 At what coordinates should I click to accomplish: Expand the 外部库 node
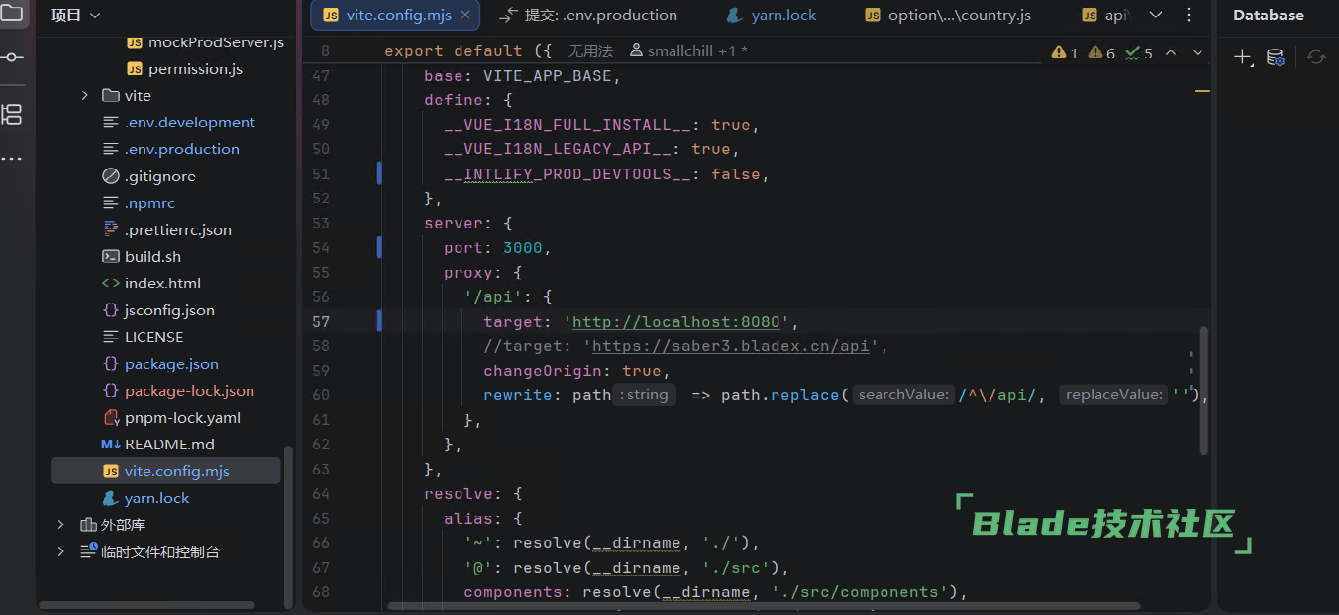pos(60,525)
